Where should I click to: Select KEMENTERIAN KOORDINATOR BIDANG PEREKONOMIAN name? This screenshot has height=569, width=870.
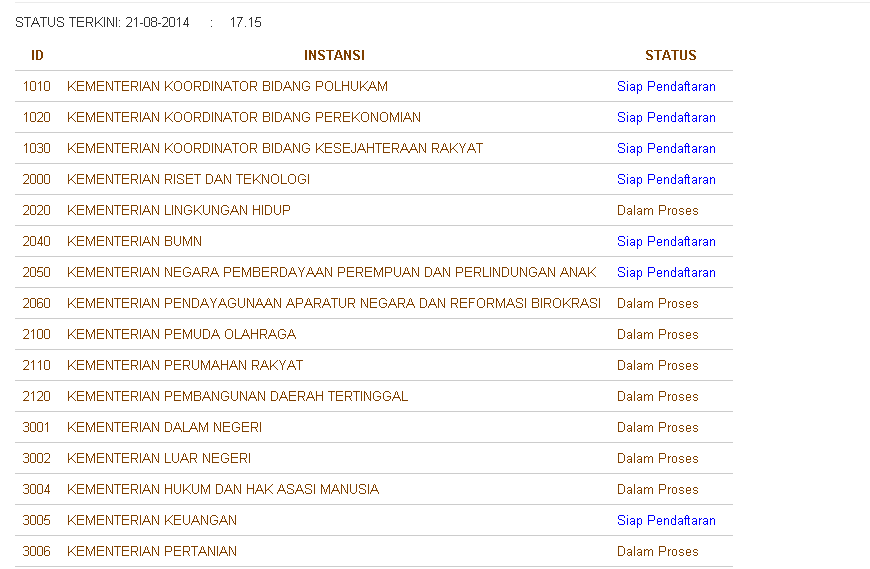pyautogui.click(x=244, y=118)
